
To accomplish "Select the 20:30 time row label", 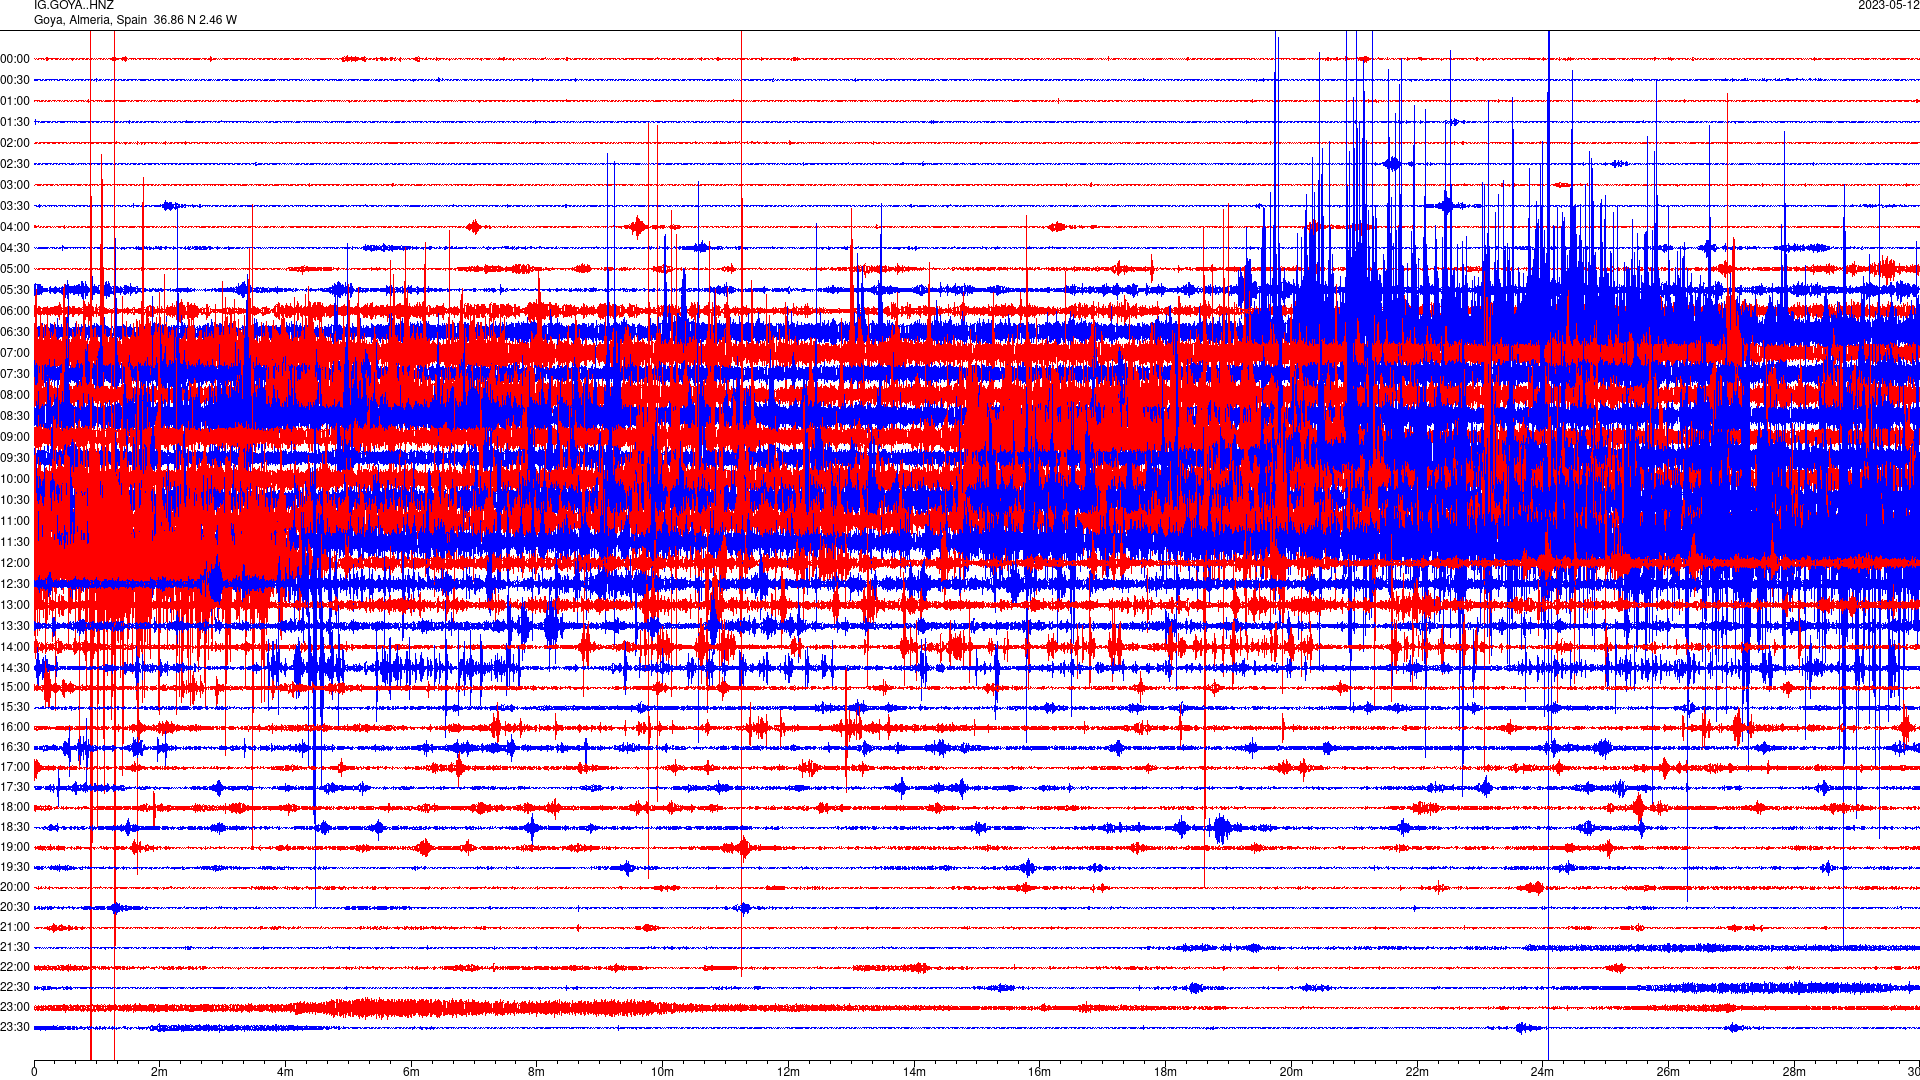I will pos(15,907).
